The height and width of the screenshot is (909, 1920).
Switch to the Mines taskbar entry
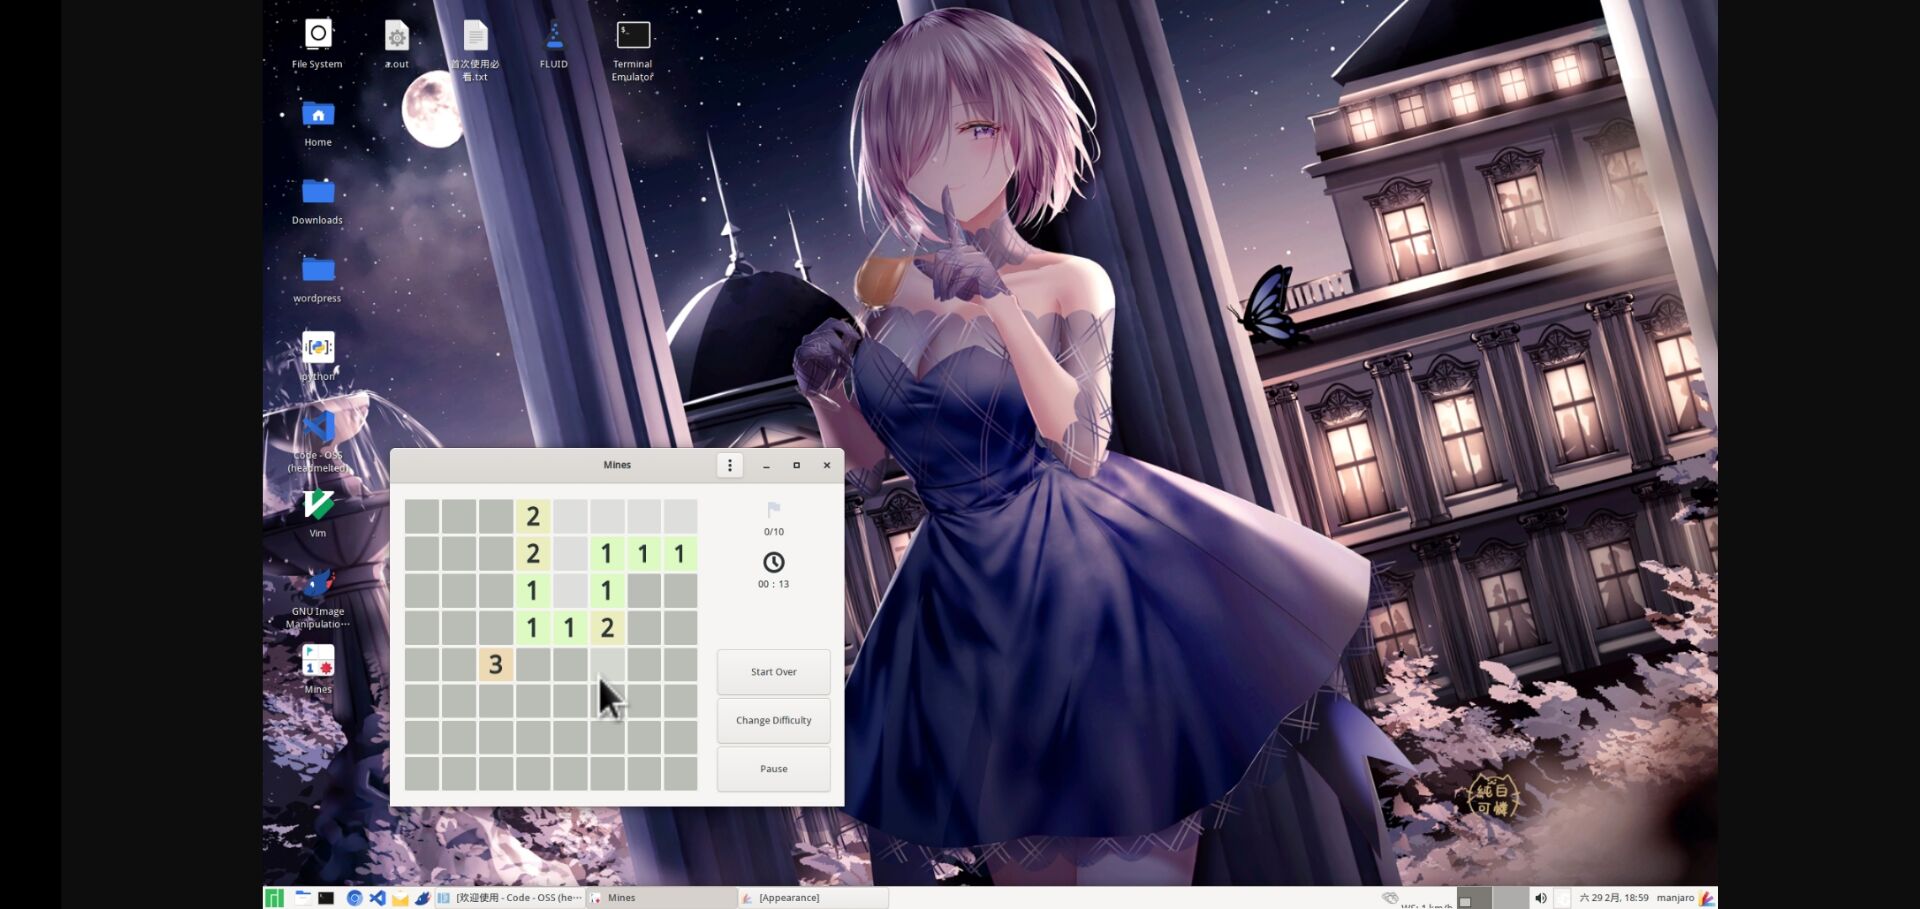661,898
